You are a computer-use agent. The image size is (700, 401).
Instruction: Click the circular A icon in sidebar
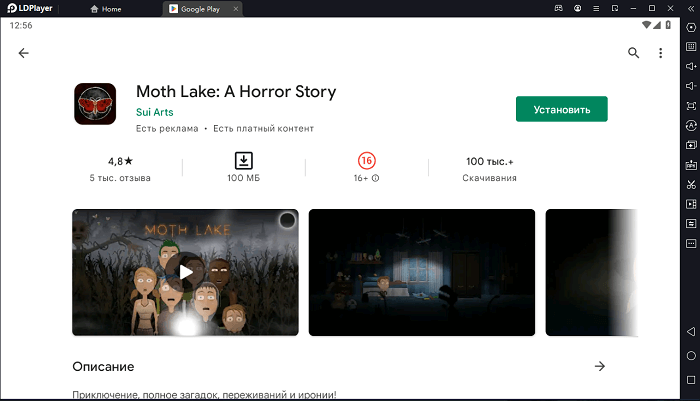(691, 125)
